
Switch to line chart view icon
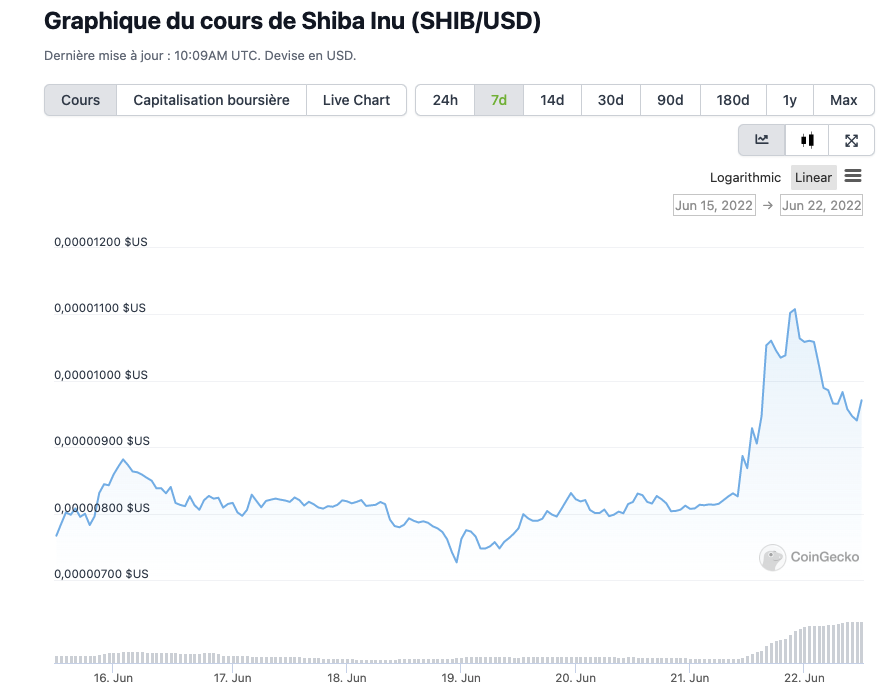(762, 140)
